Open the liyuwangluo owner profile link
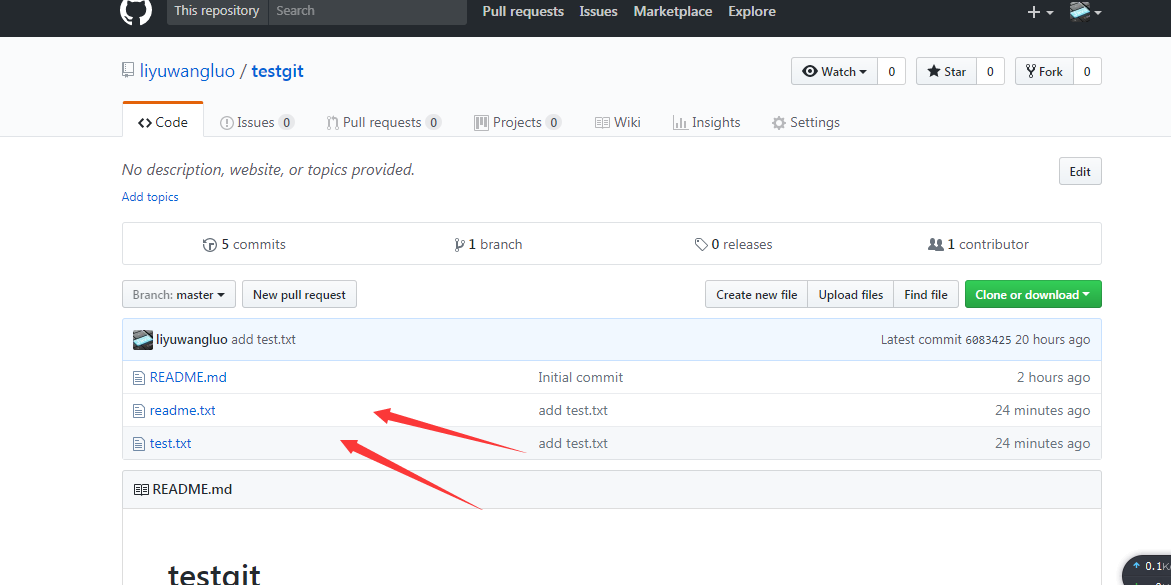The image size is (1171, 585). [x=187, y=72]
